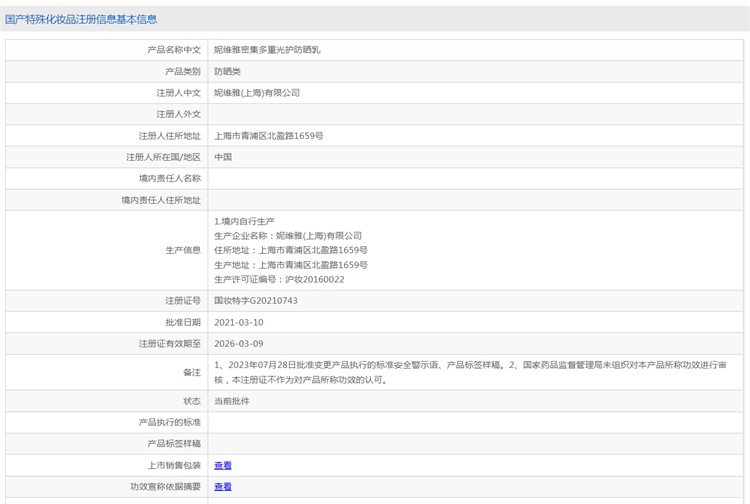Select registration number 国妆特字G20210743
This screenshot has height=504, width=750.
tap(256, 300)
